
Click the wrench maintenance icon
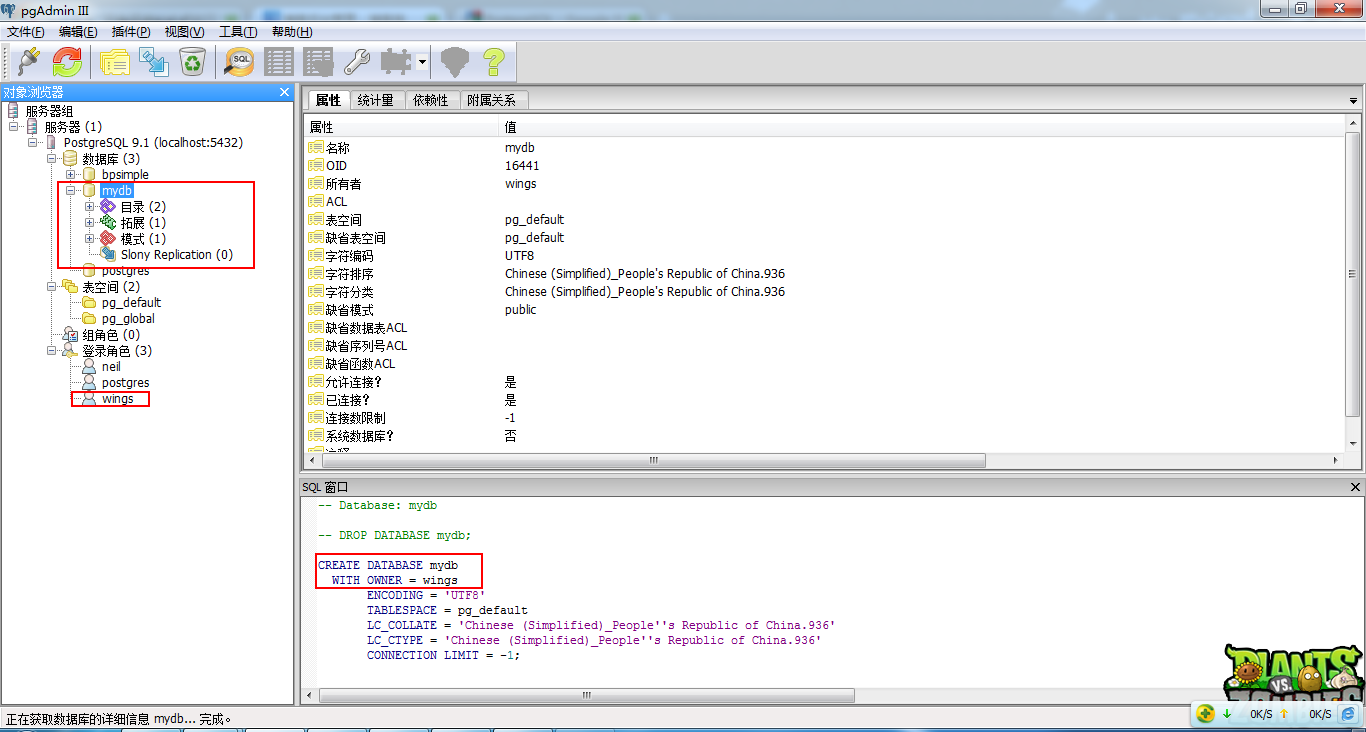[x=357, y=62]
